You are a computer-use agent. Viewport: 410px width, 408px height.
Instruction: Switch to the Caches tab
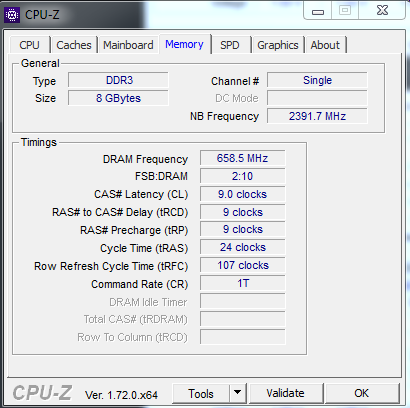point(74,45)
